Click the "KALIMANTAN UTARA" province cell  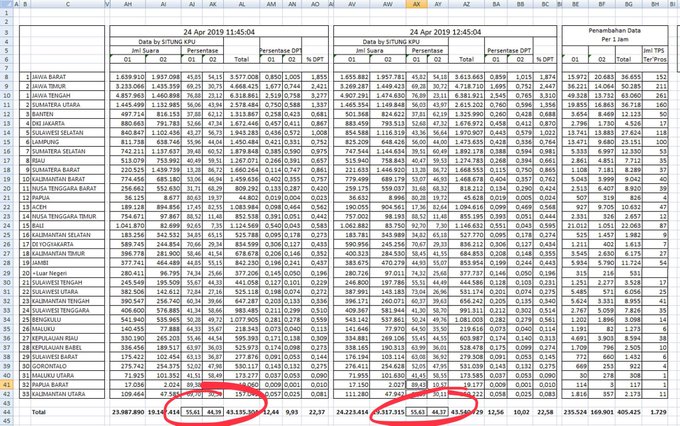point(68,394)
